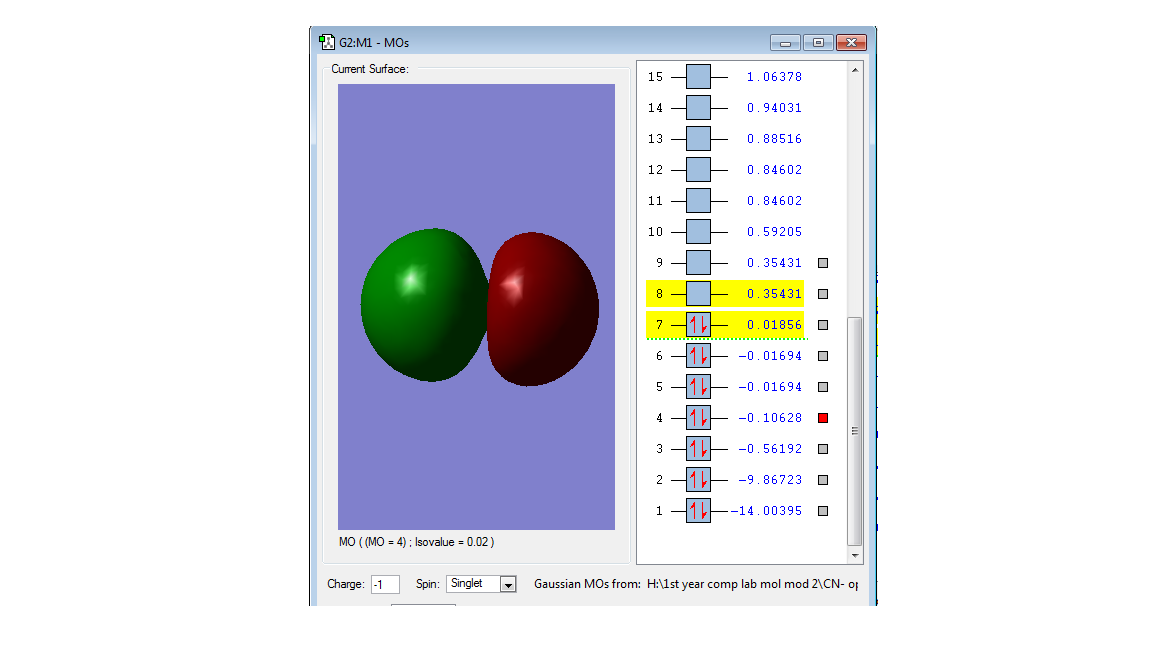Image resolution: width=1152 pixels, height=648 pixels.
Task: Click energy value -9.86723
Action: 770,480
